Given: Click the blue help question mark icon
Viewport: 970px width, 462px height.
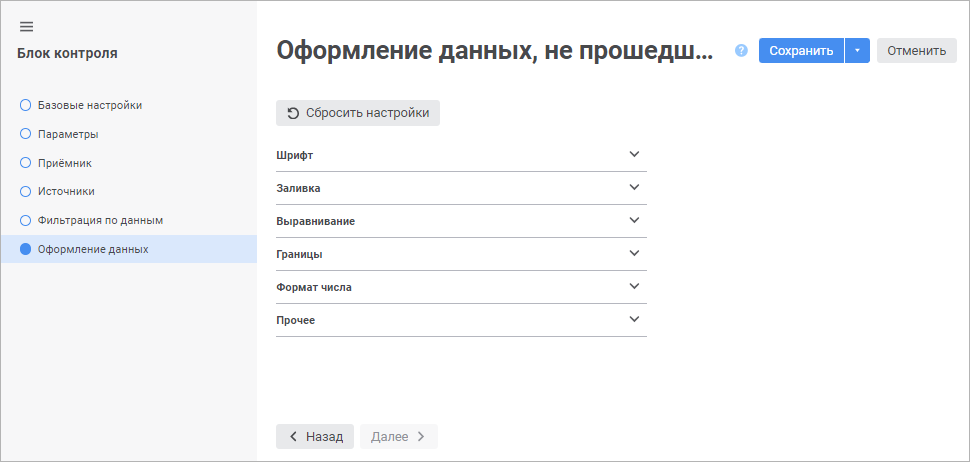Looking at the screenshot, I should tap(741, 51).
